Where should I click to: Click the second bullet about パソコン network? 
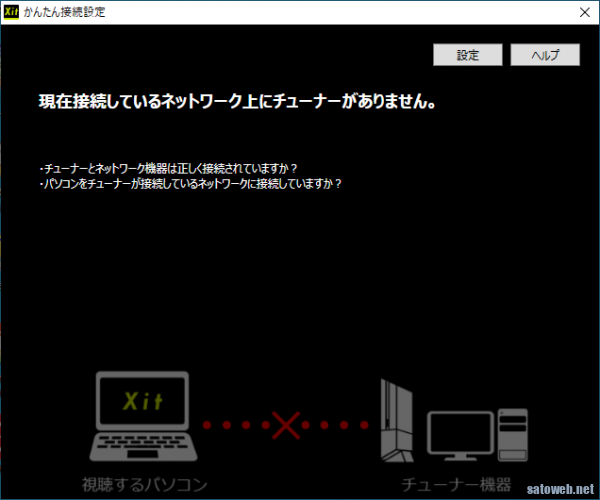(187, 183)
